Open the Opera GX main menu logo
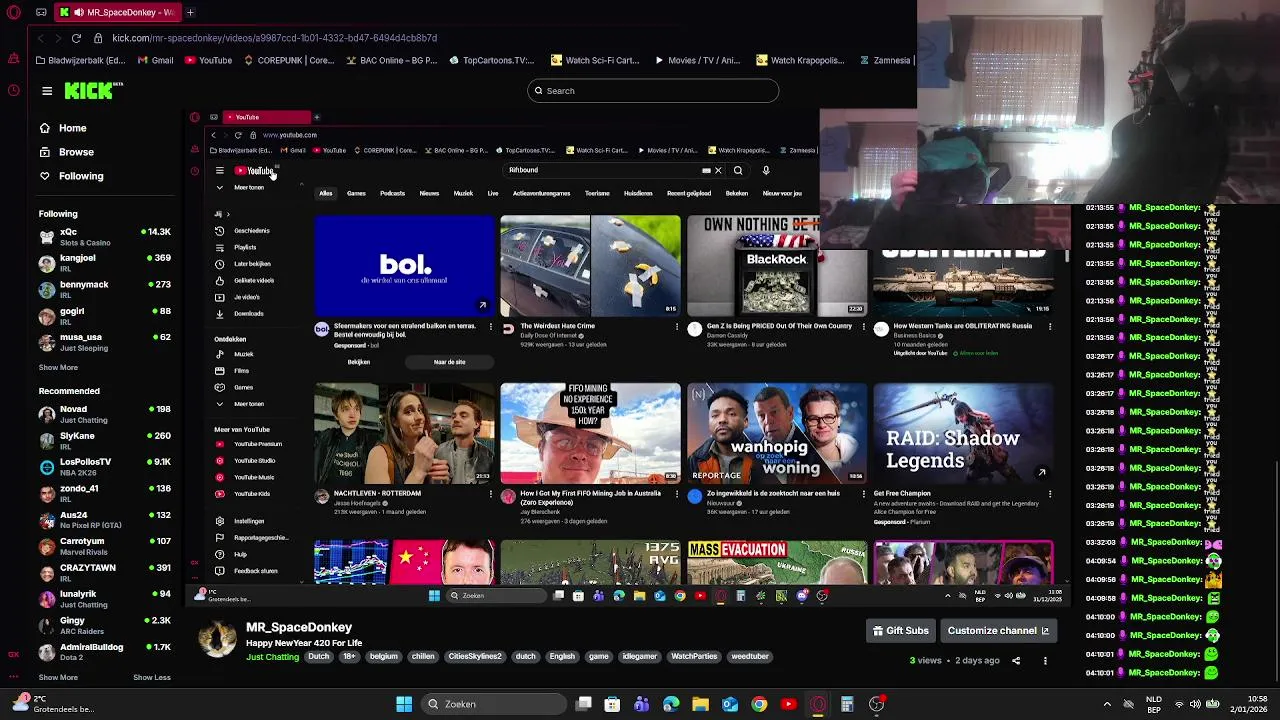Image resolution: width=1280 pixels, height=720 pixels. (13, 12)
